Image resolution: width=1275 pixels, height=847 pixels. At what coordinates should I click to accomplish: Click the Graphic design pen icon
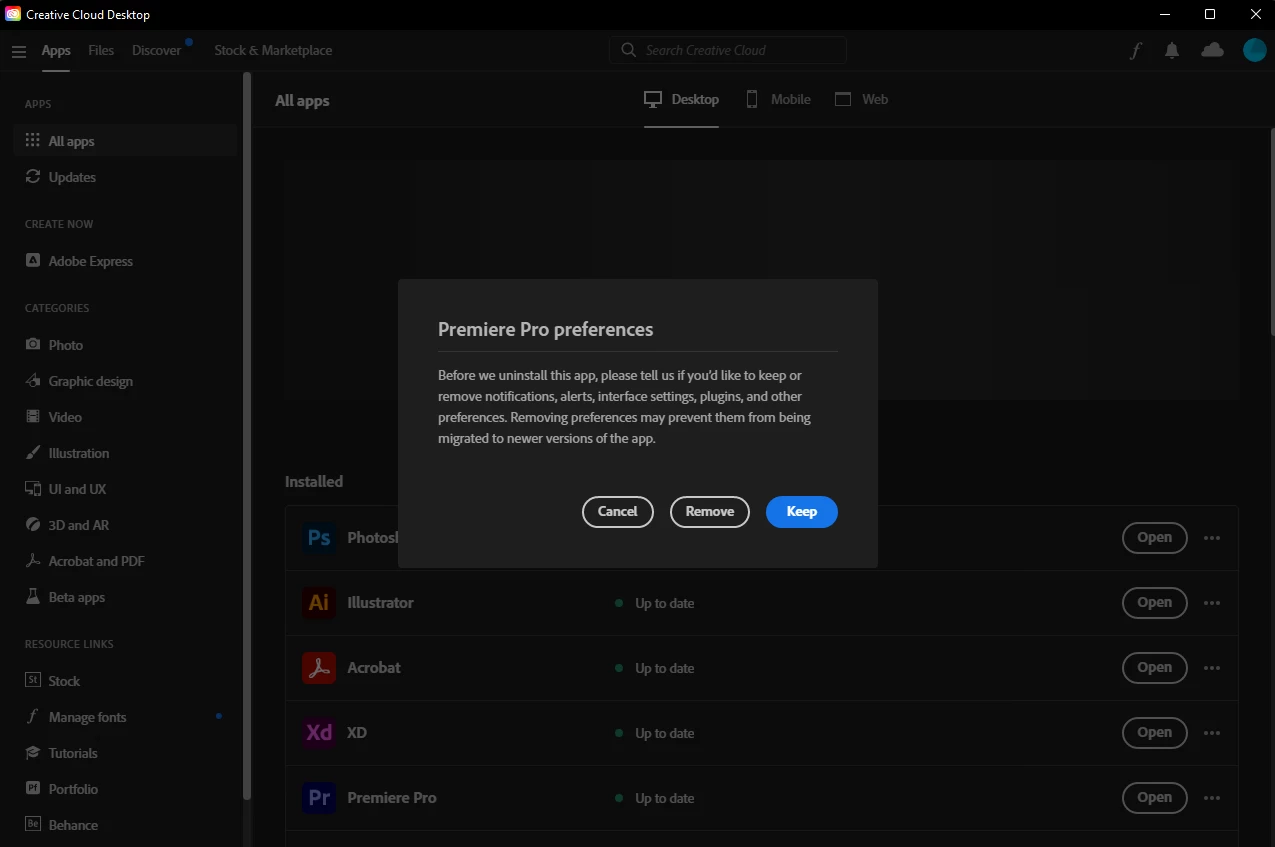tap(33, 381)
